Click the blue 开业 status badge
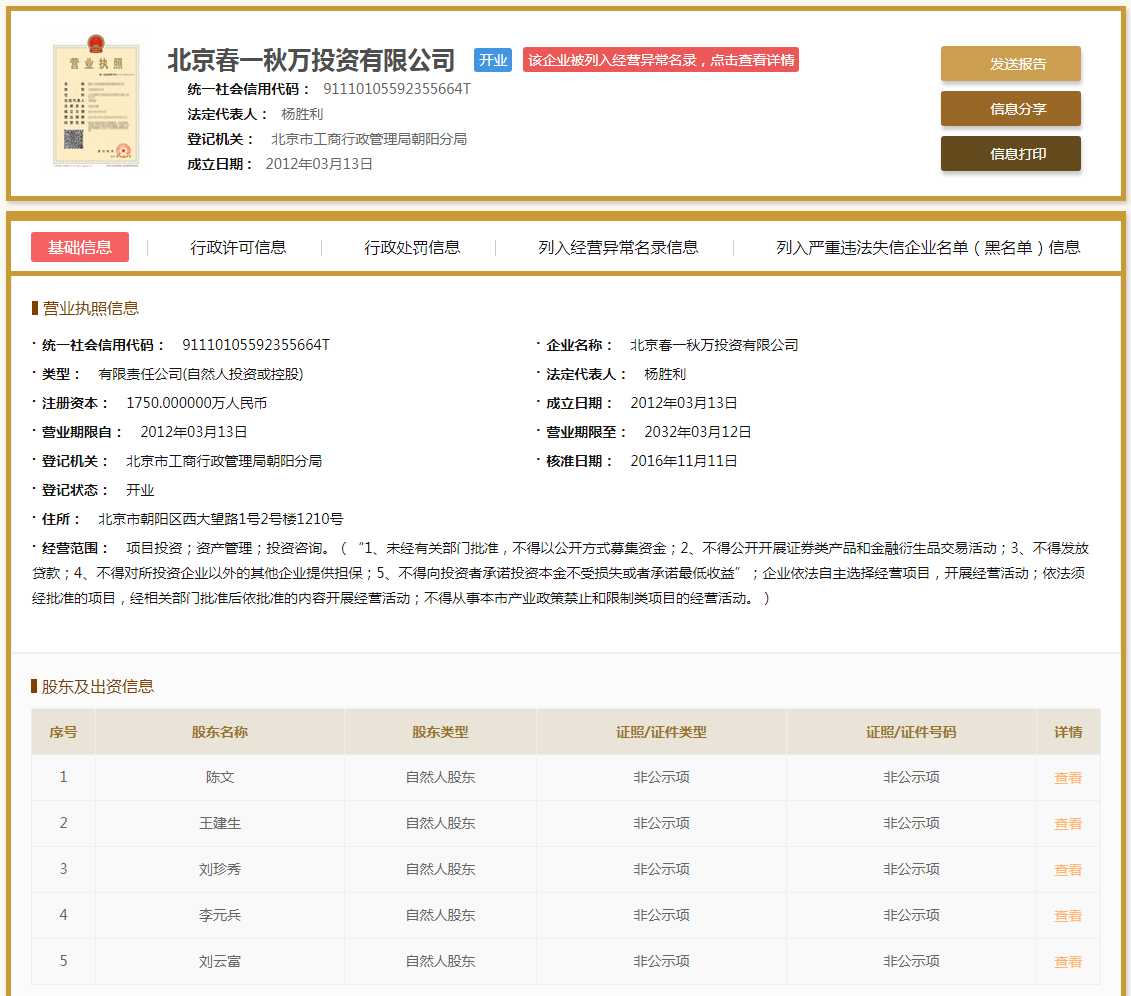Image resolution: width=1131 pixels, height=996 pixels. (x=492, y=60)
